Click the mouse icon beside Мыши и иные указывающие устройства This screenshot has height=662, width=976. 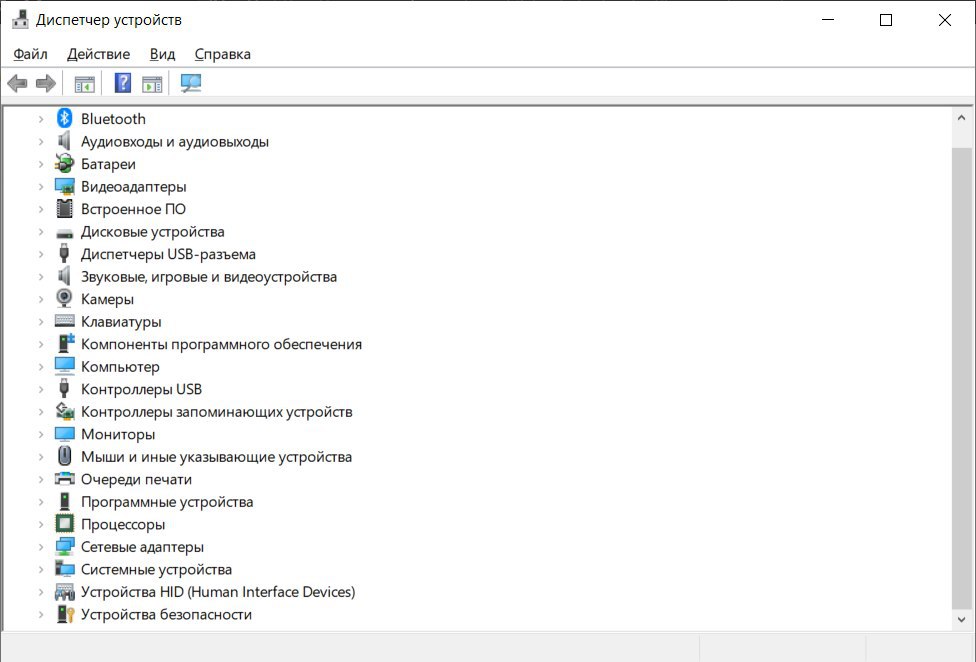pos(64,456)
